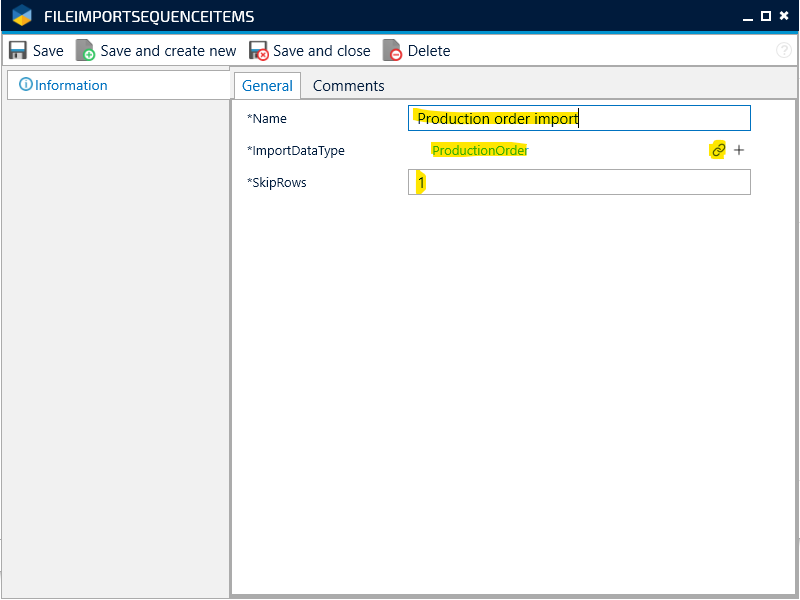This screenshot has height=600, width=800.
Task: Click the Save floppy disk icon
Action: click(18, 51)
